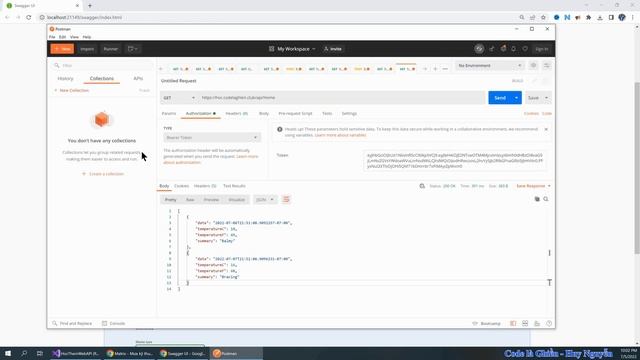This screenshot has height=360, width=640.
Task: Click the heart icon in header
Action: (x=525, y=49)
